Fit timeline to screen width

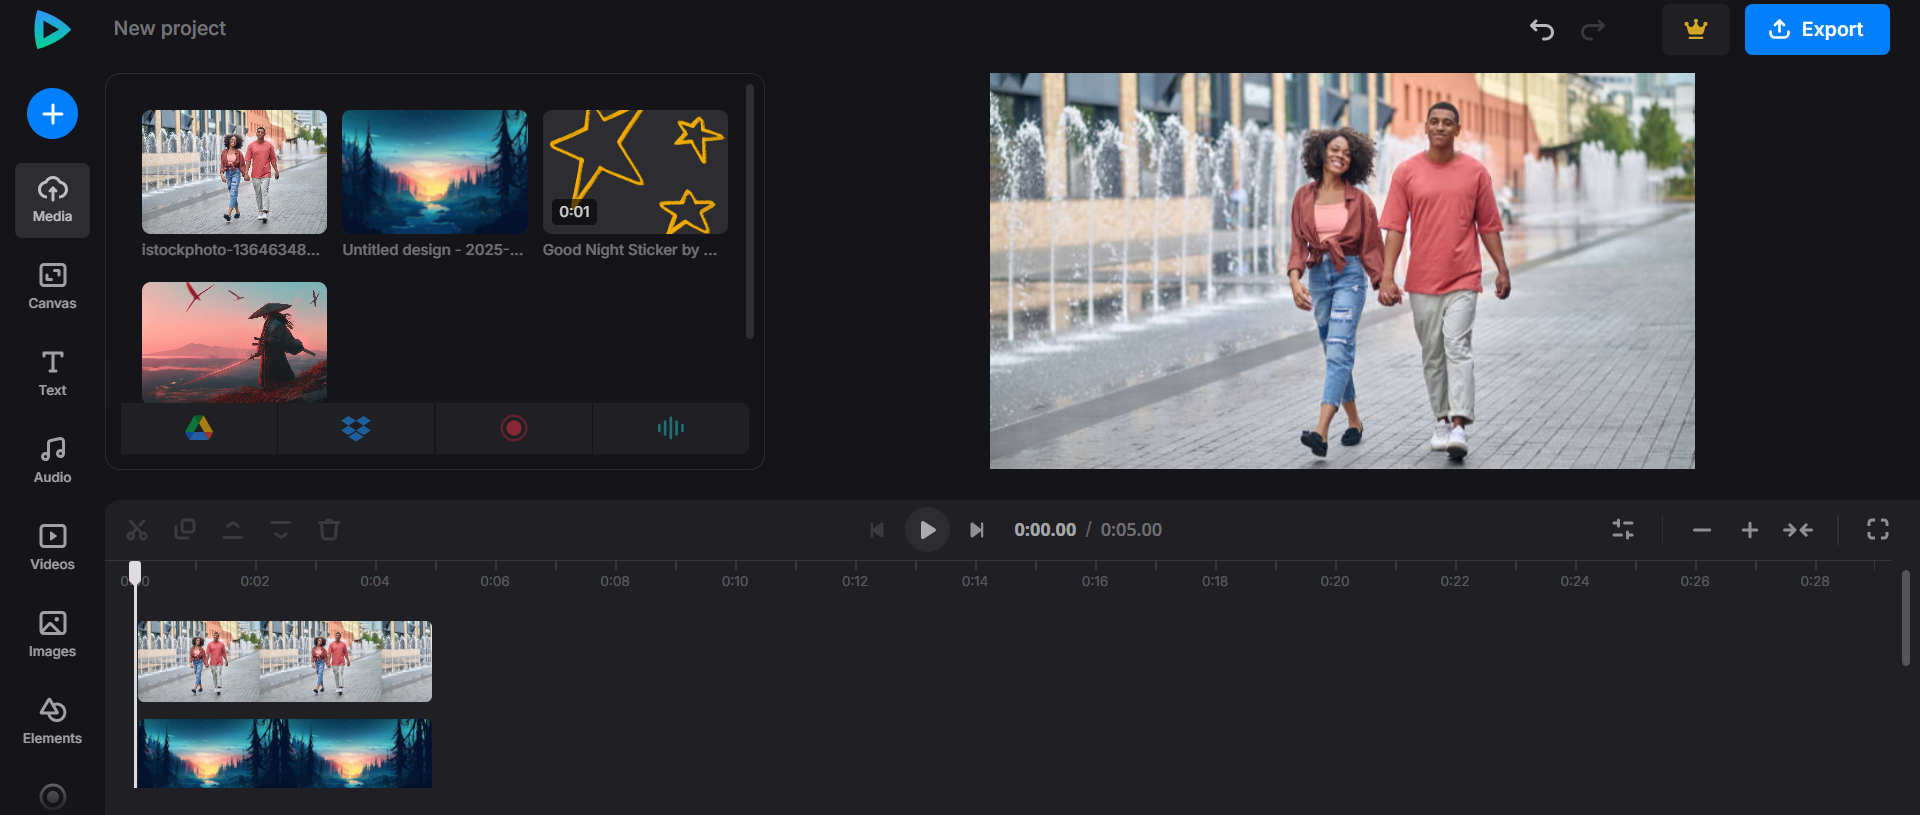coord(1797,530)
